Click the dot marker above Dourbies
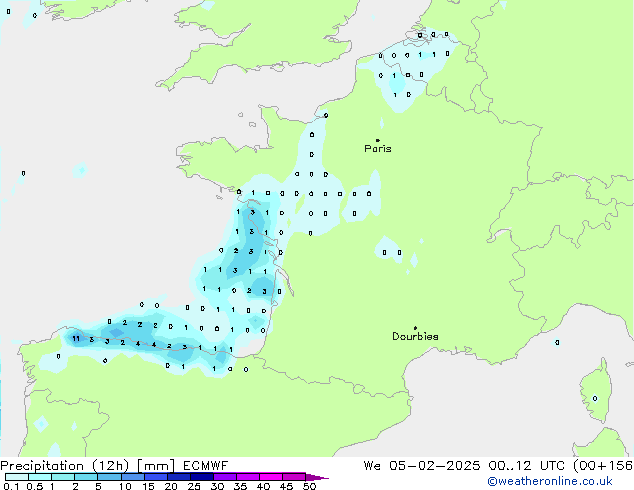Image resolution: width=634 pixels, height=490 pixels. (x=415, y=328)
